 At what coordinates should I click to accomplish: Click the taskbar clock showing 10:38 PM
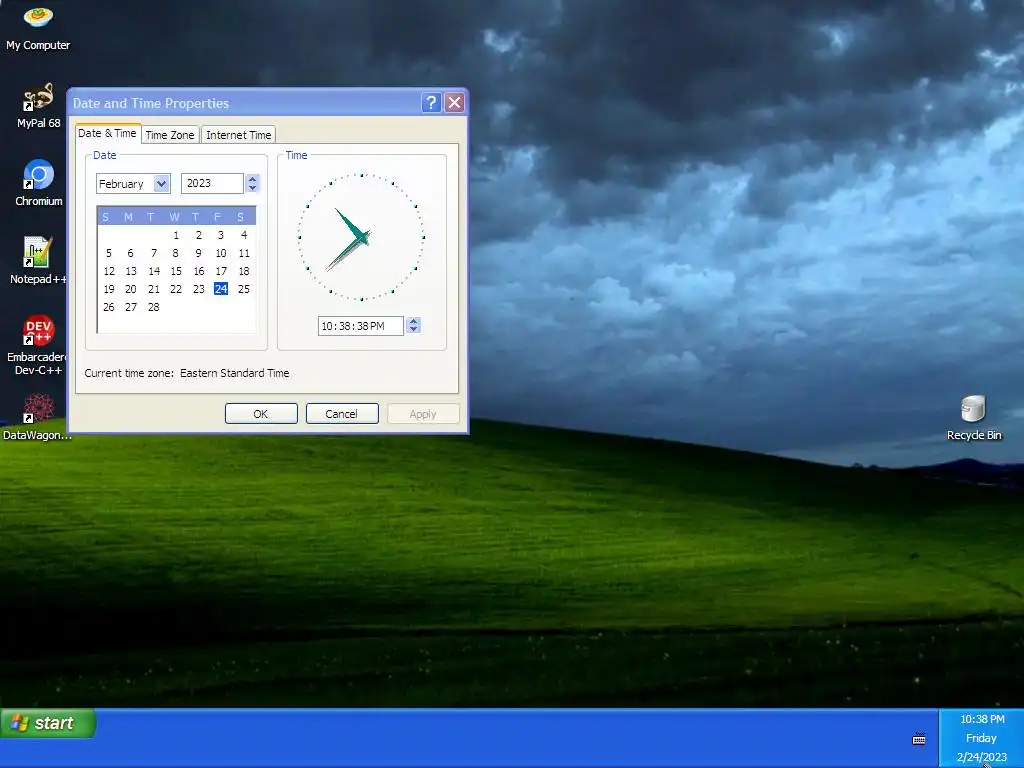coord(982,719)
